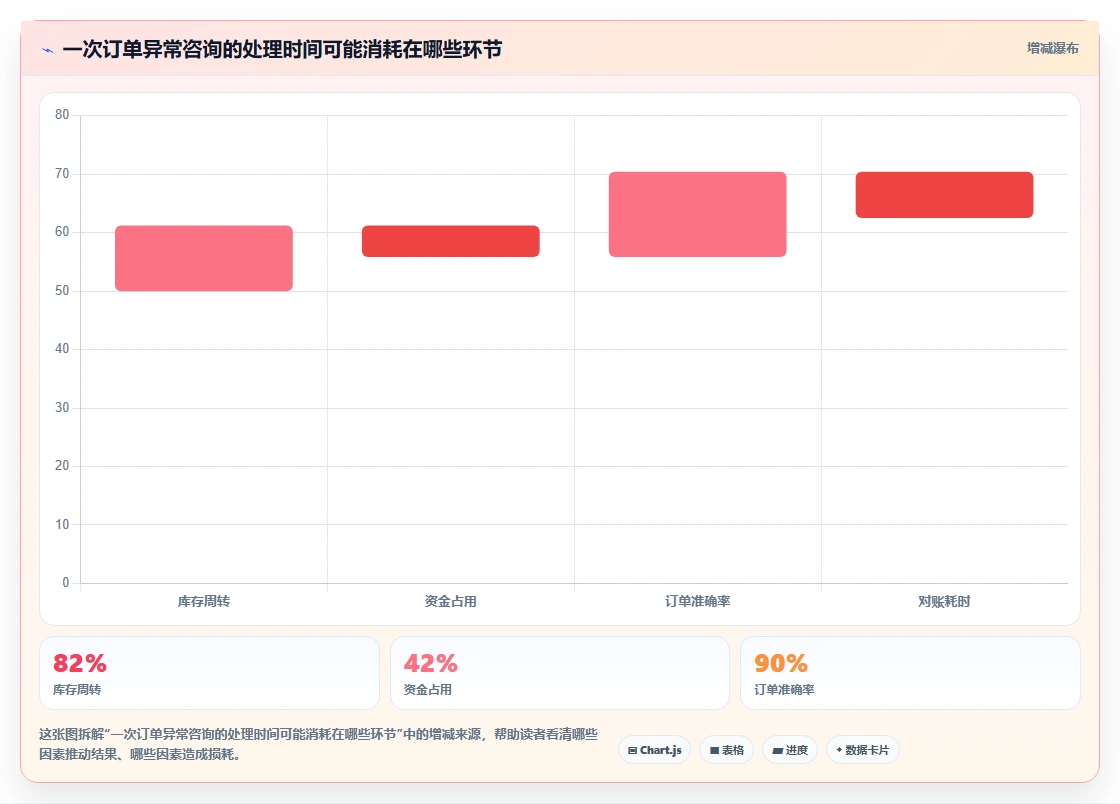Select the Chart.js tag chip

pyautogui.click(x=654, y=750)
